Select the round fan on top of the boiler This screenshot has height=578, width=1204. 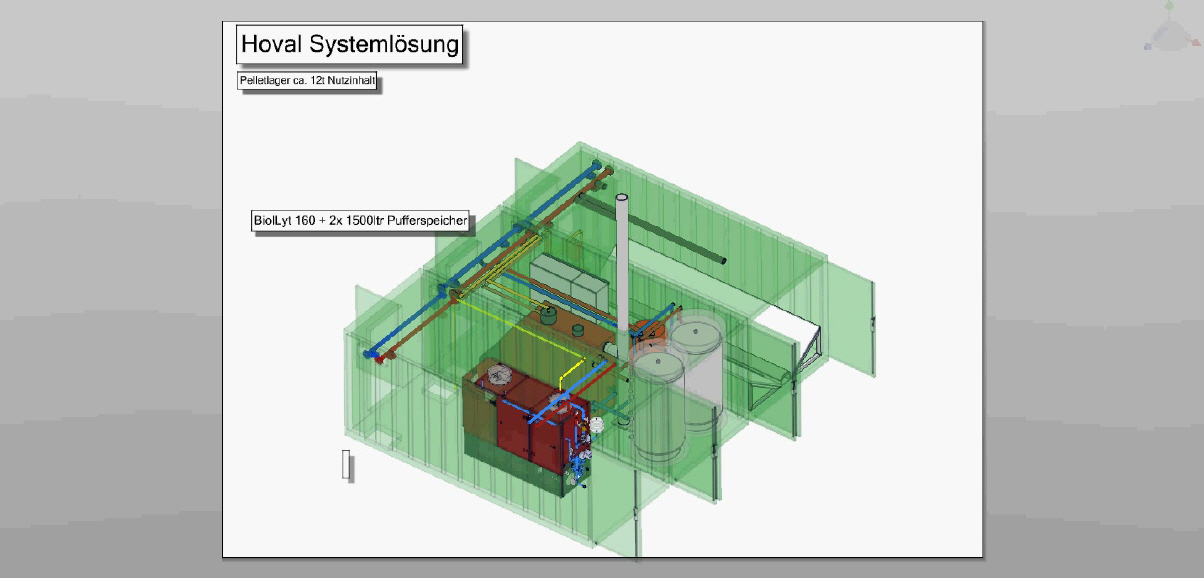tap(497, 378)
